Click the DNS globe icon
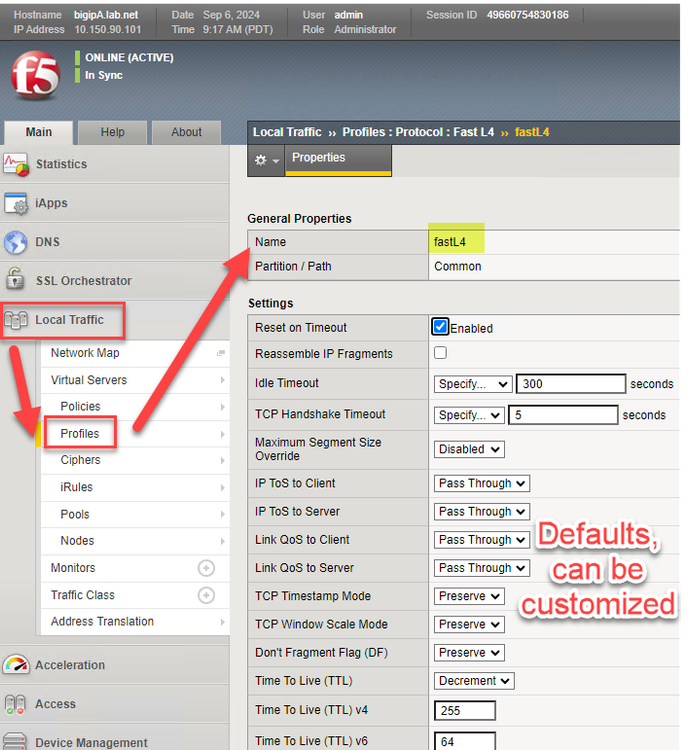This screenshot has width=689, height=750. (16, 242)
